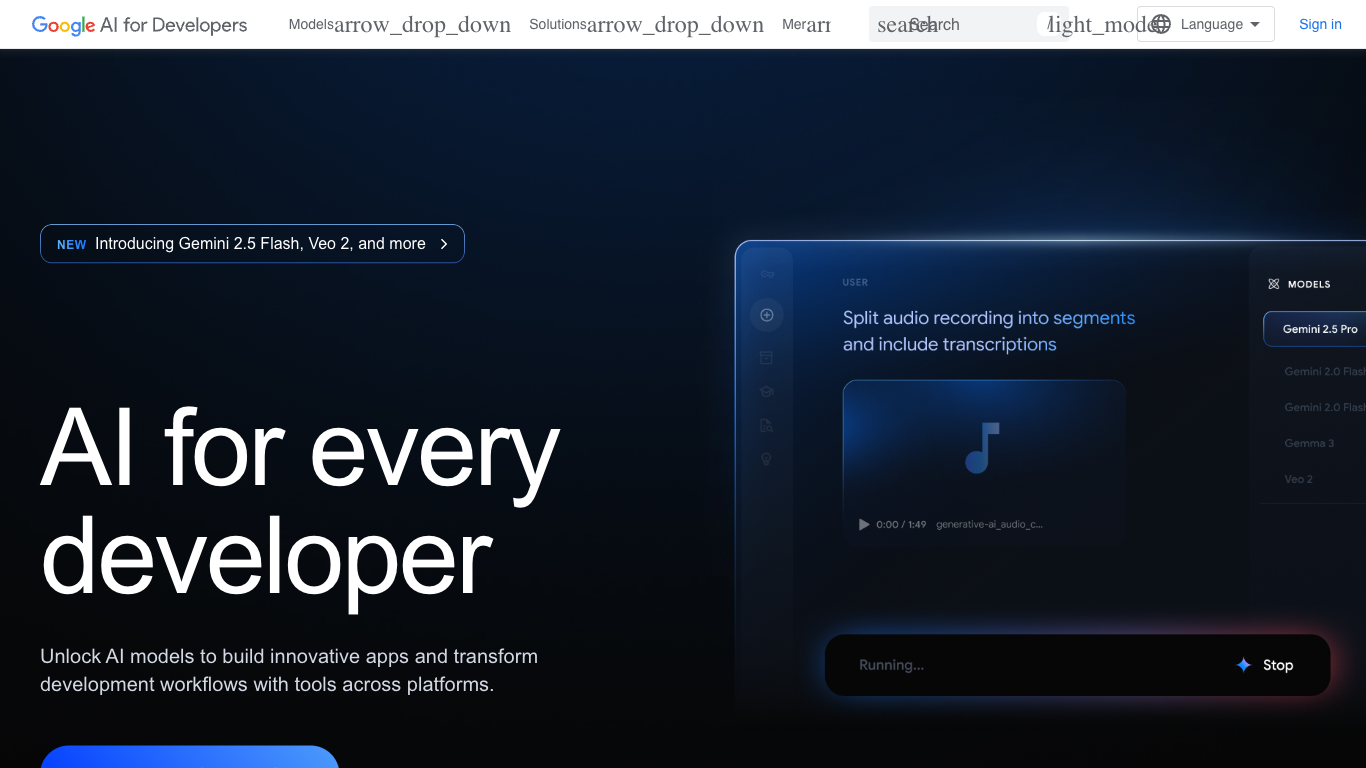
Task: Open the Introducing Gemini 2.5 Flash banner
Action: pos(252,244)
